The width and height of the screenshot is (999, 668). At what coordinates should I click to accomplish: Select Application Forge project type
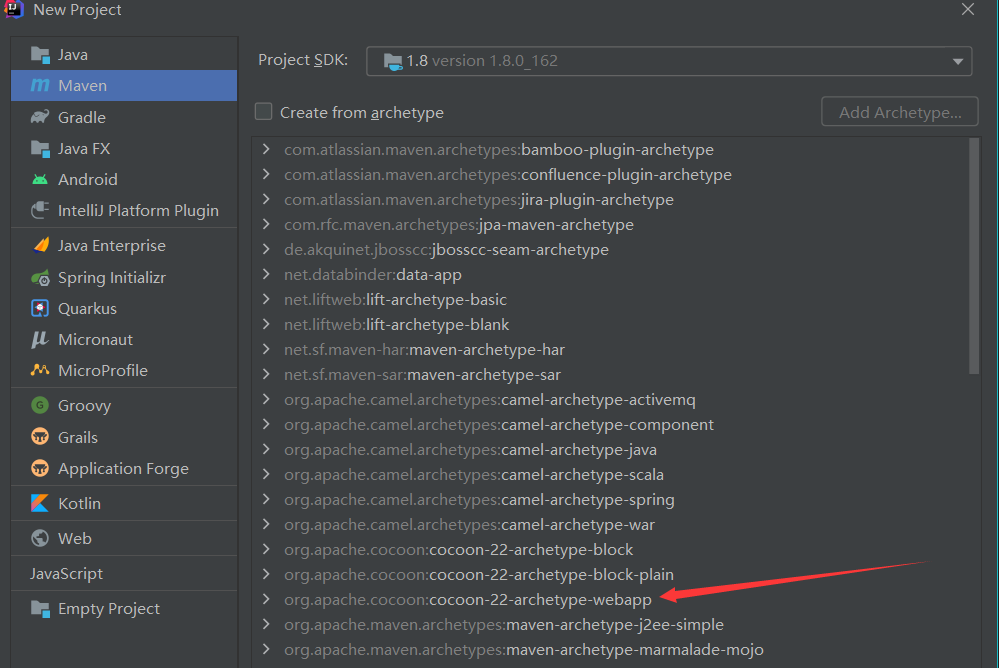pyautogui.click(x=124, y=468)
